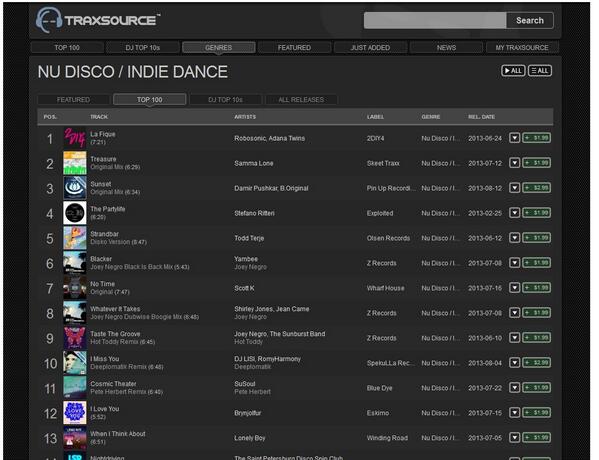Open dropdown arrow for No Time track

[515, 288]
